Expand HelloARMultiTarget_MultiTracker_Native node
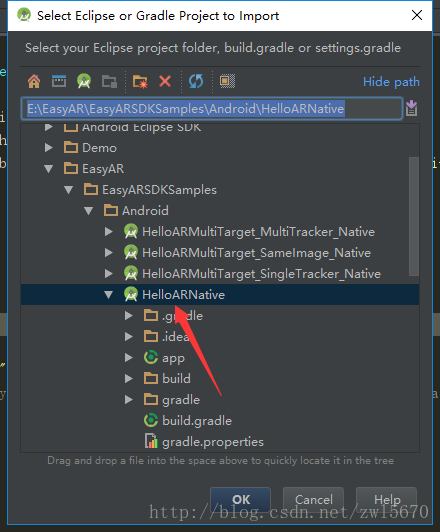This screenshot has height=532, width=440. [x=109, y=232]
